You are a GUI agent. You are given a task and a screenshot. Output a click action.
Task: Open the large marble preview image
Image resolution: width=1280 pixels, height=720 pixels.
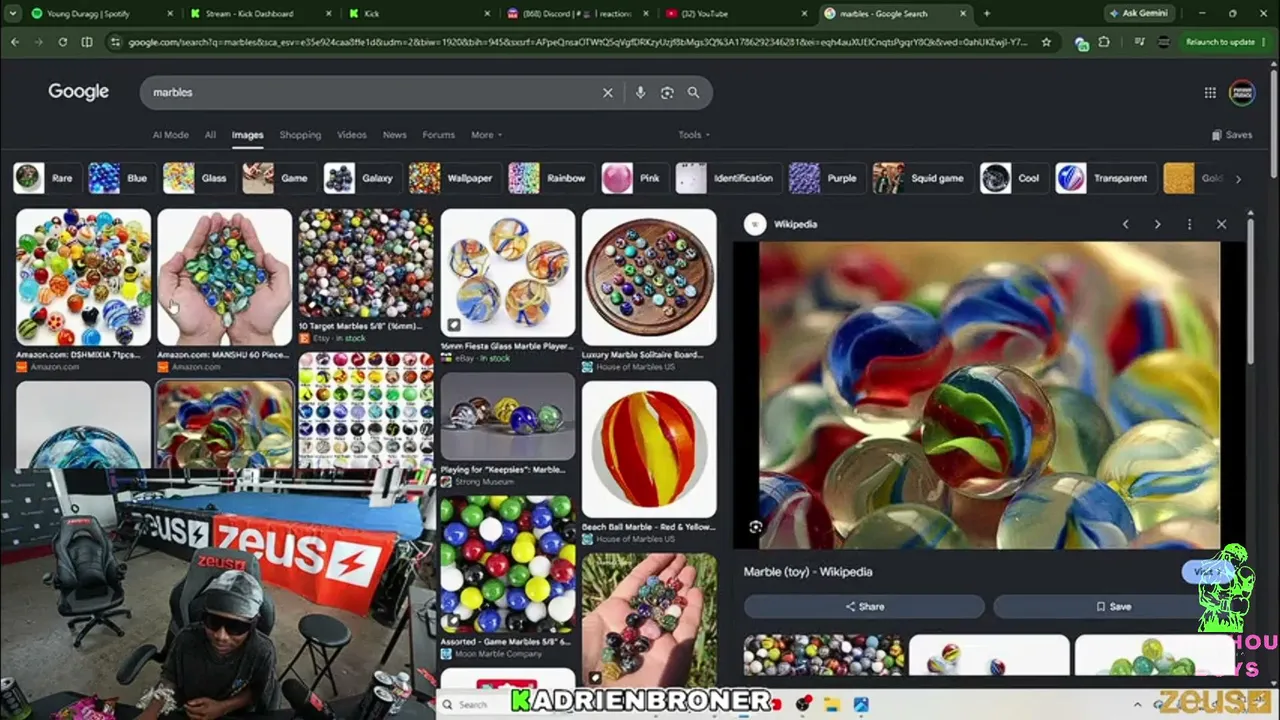coord(990,395)
